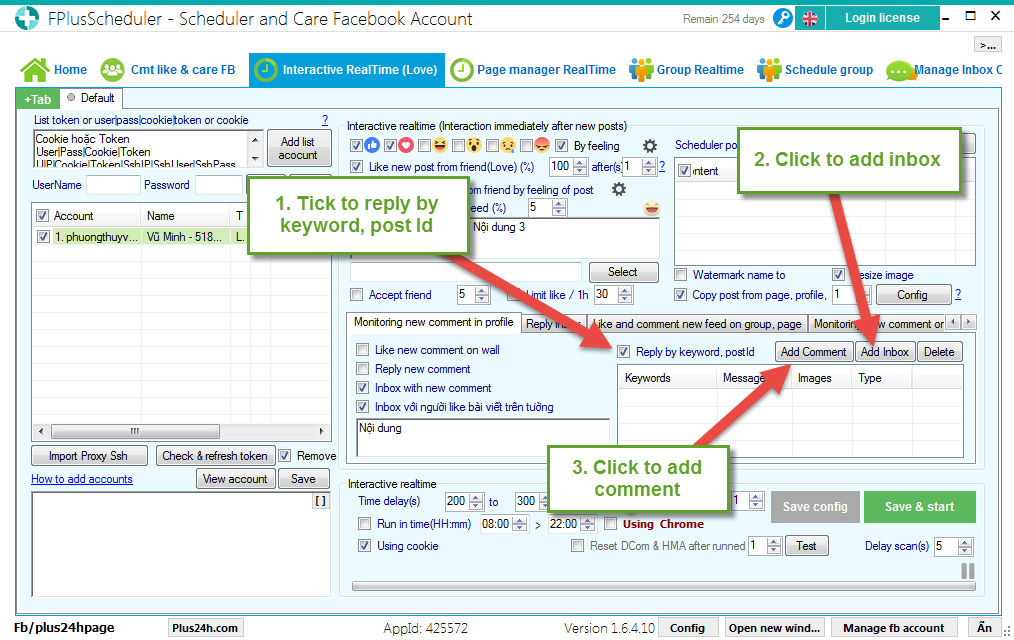Image resolution: width=1014 pixels, height=640 pixels.
Task: Click the 'Nội dung' text box under Inbox options
Action: (483, 438)
